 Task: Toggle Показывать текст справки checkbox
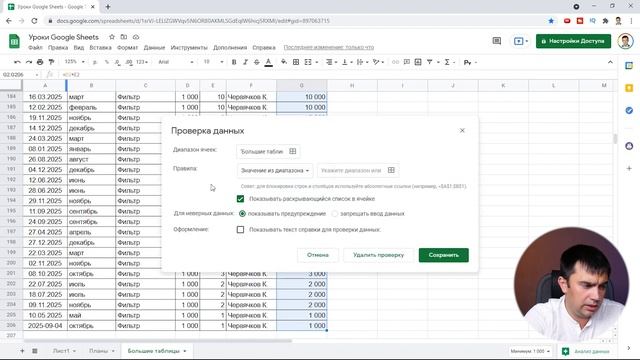[240, 229]
